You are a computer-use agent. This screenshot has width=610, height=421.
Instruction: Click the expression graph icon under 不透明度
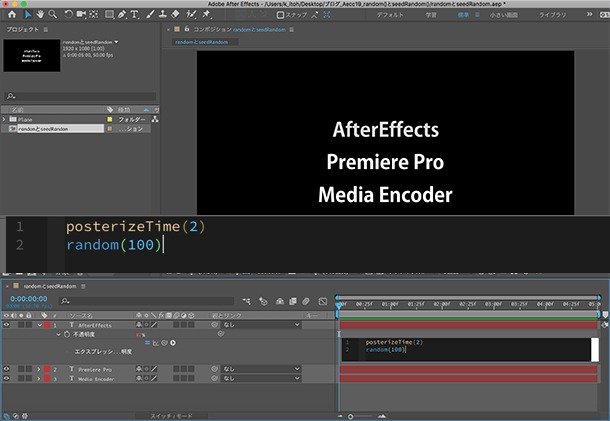coord(156,343)
